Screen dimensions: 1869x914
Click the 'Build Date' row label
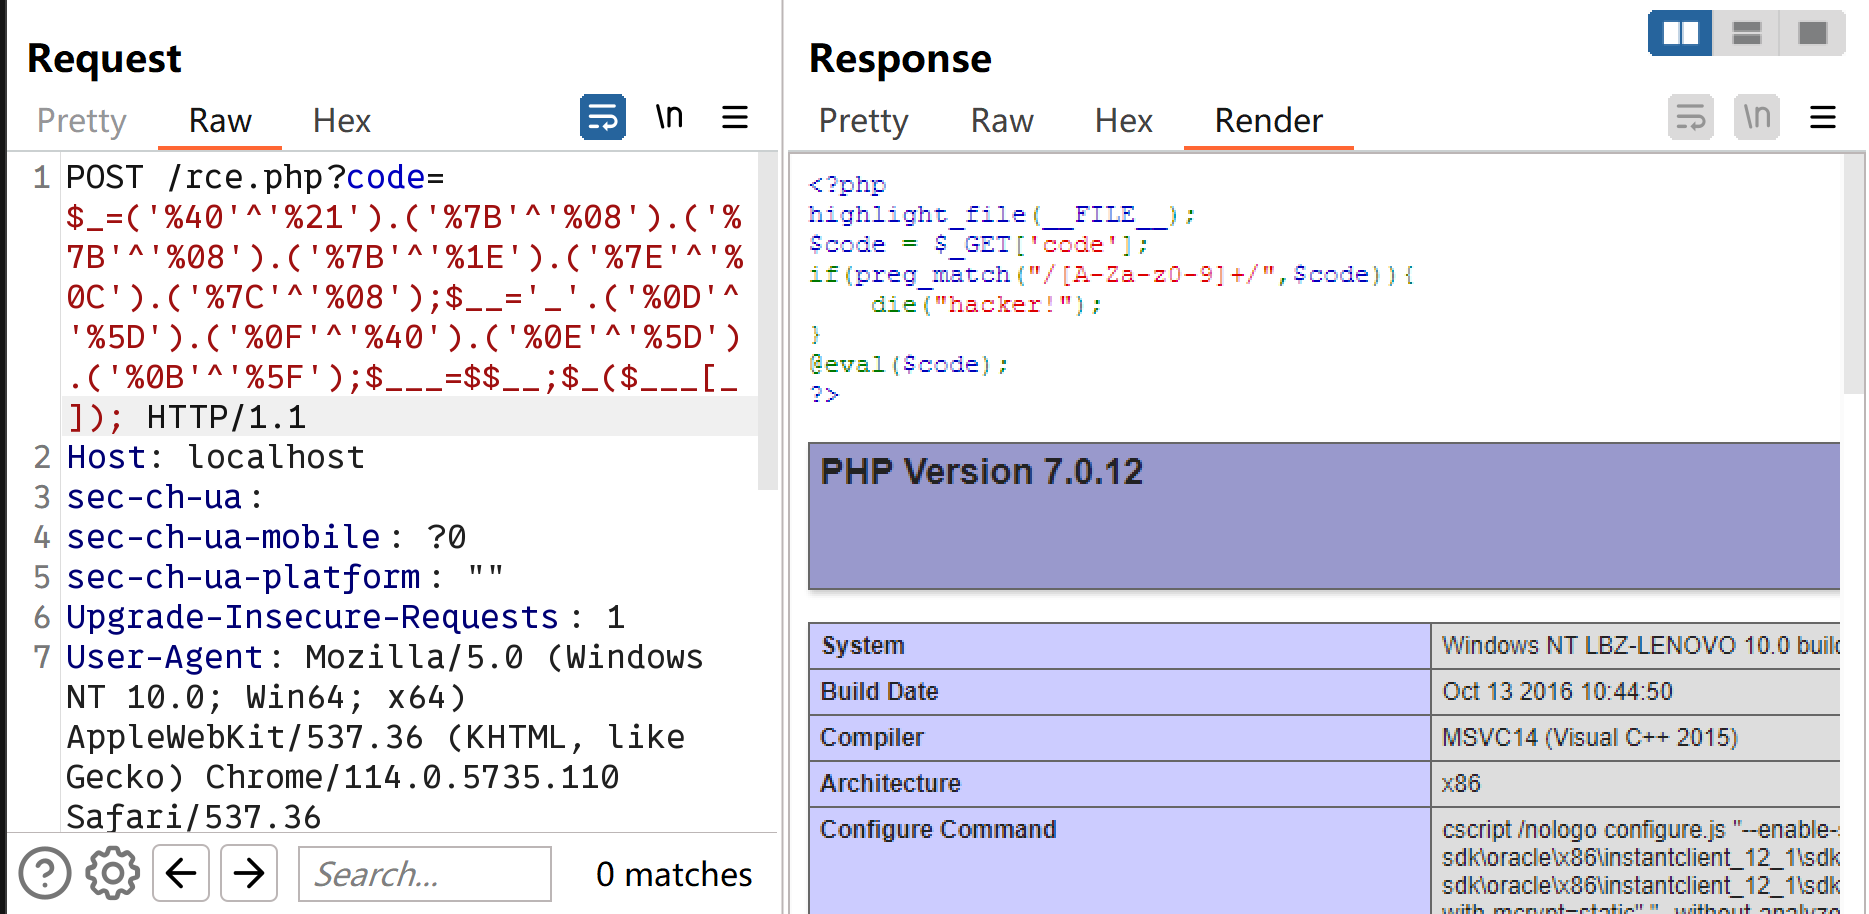tap(879, 692)
